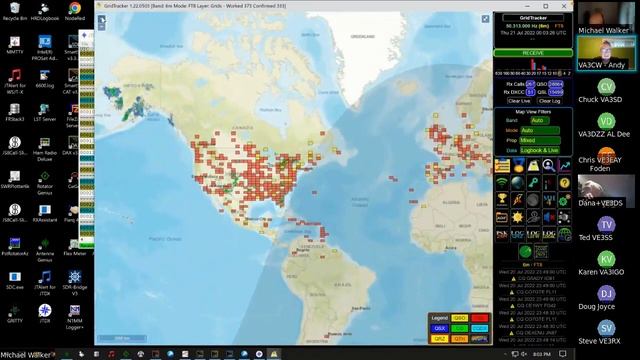Click the lightning bolt icon
Viewport: 640px width, 360px height.
518,200
